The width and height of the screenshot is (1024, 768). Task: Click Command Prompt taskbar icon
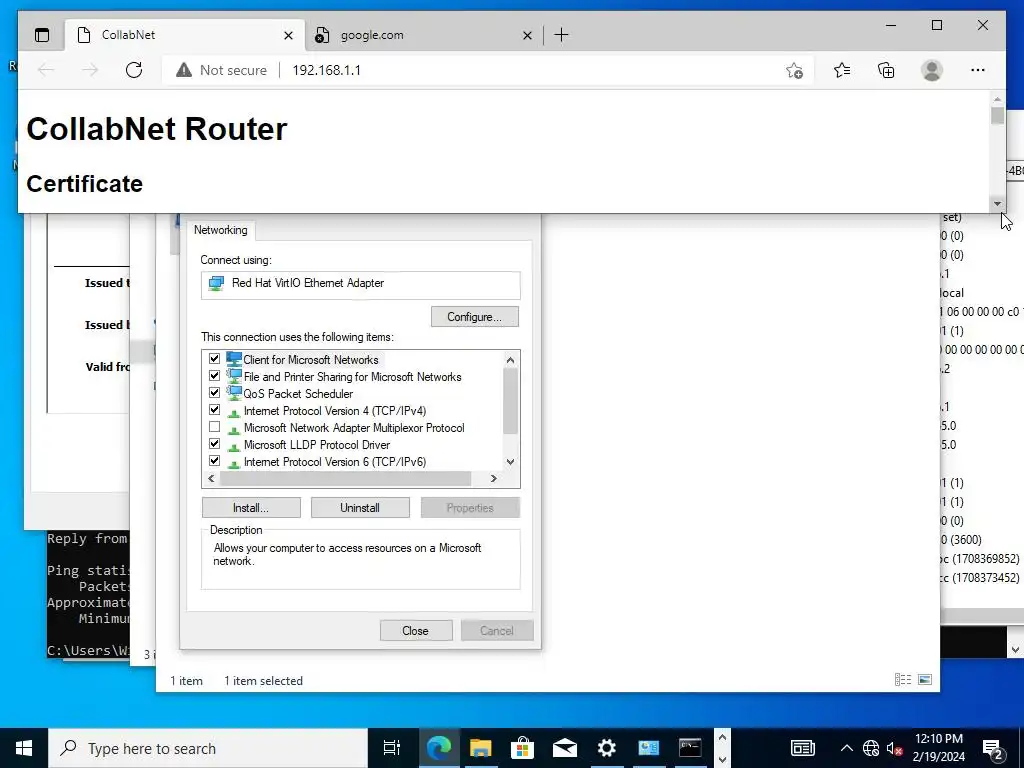coord(690,748)
